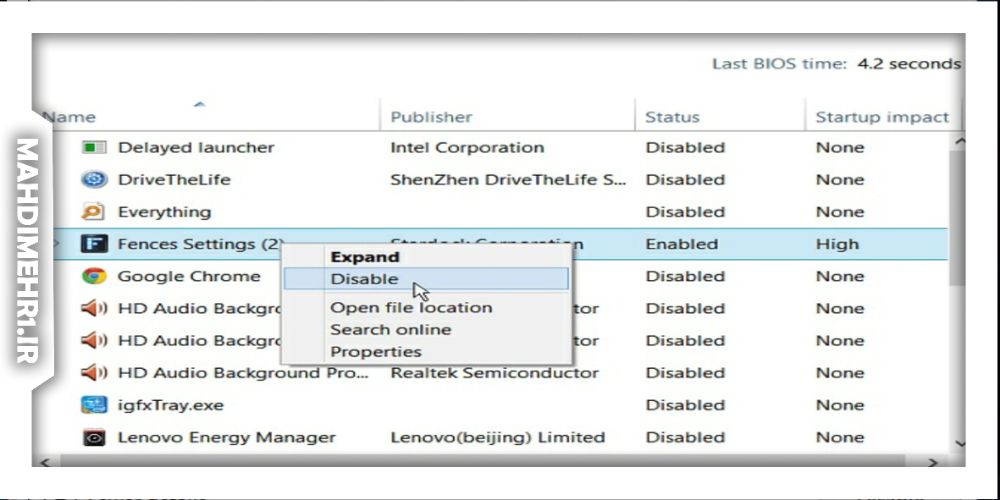The image size is (1000, 500).
Task: Click the Lenovo Energy Manager icon
Action: pyautogui.click(x=94, y=438)
